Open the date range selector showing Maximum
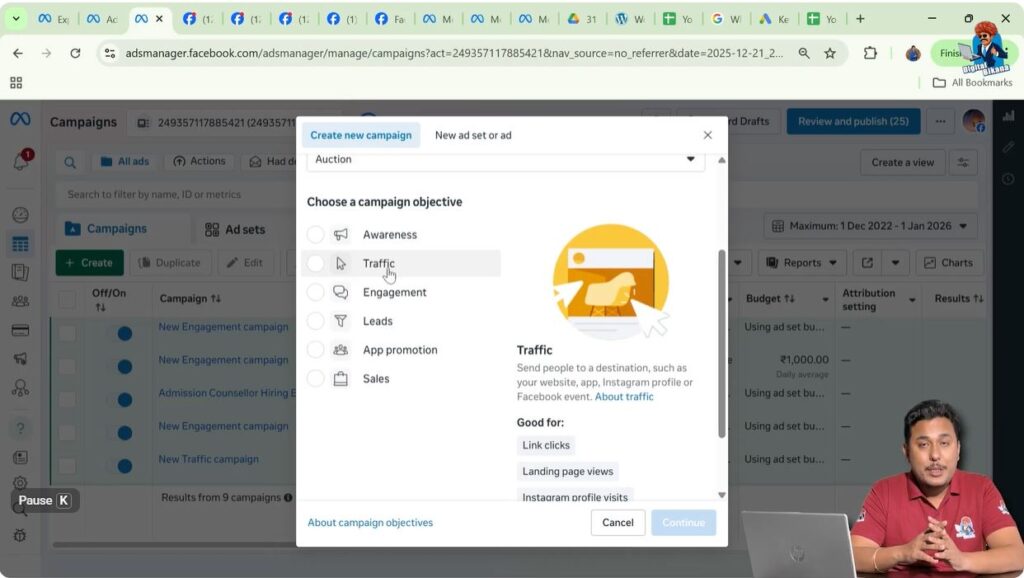This screenshot has width=1024, height=578. [869, 225]
